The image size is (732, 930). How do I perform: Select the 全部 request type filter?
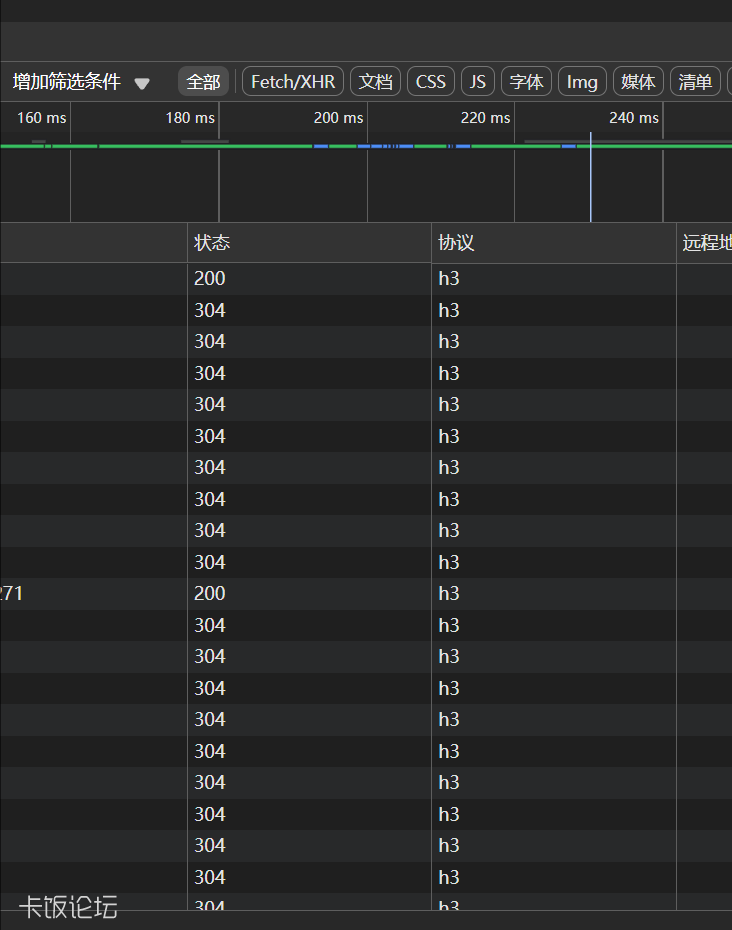tap(203, 82)
